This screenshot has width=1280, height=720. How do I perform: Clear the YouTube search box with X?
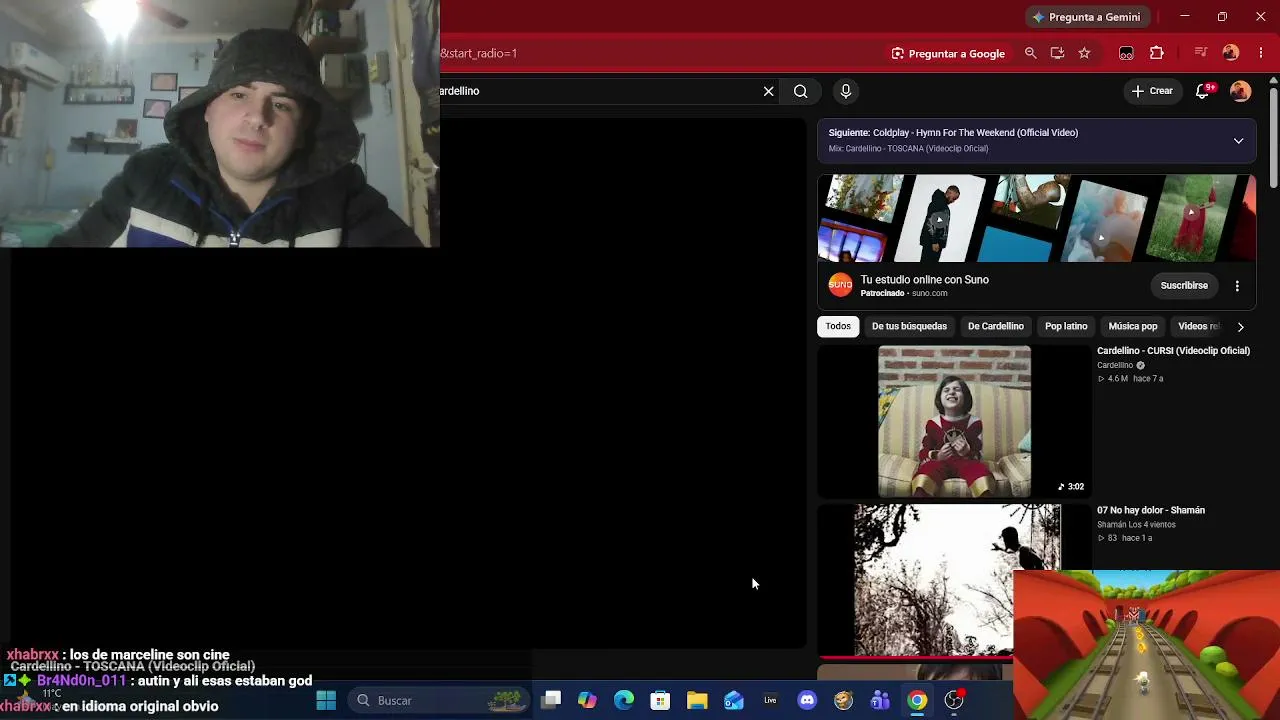(x=768, y=91)
